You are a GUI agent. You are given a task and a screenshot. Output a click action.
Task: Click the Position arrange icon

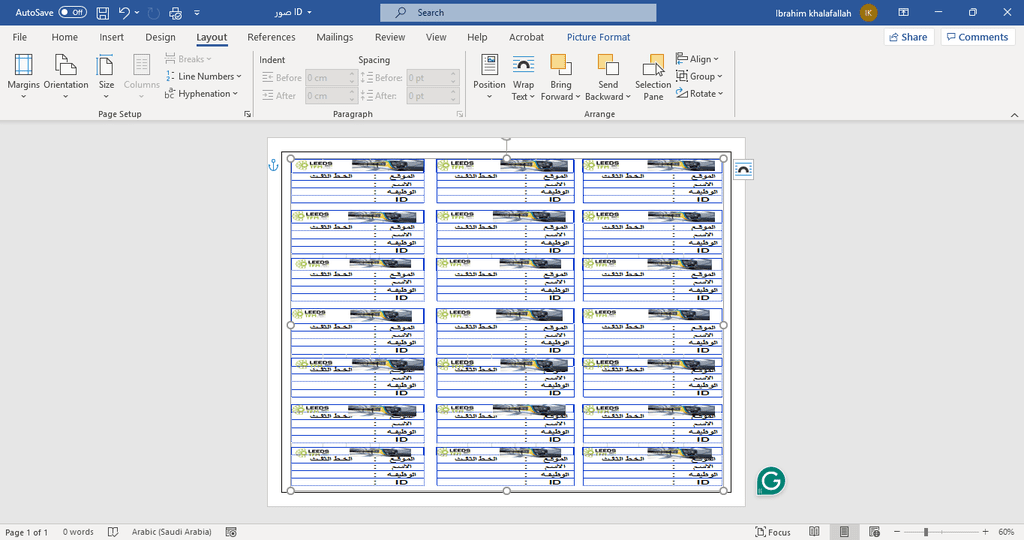[489, 66]
